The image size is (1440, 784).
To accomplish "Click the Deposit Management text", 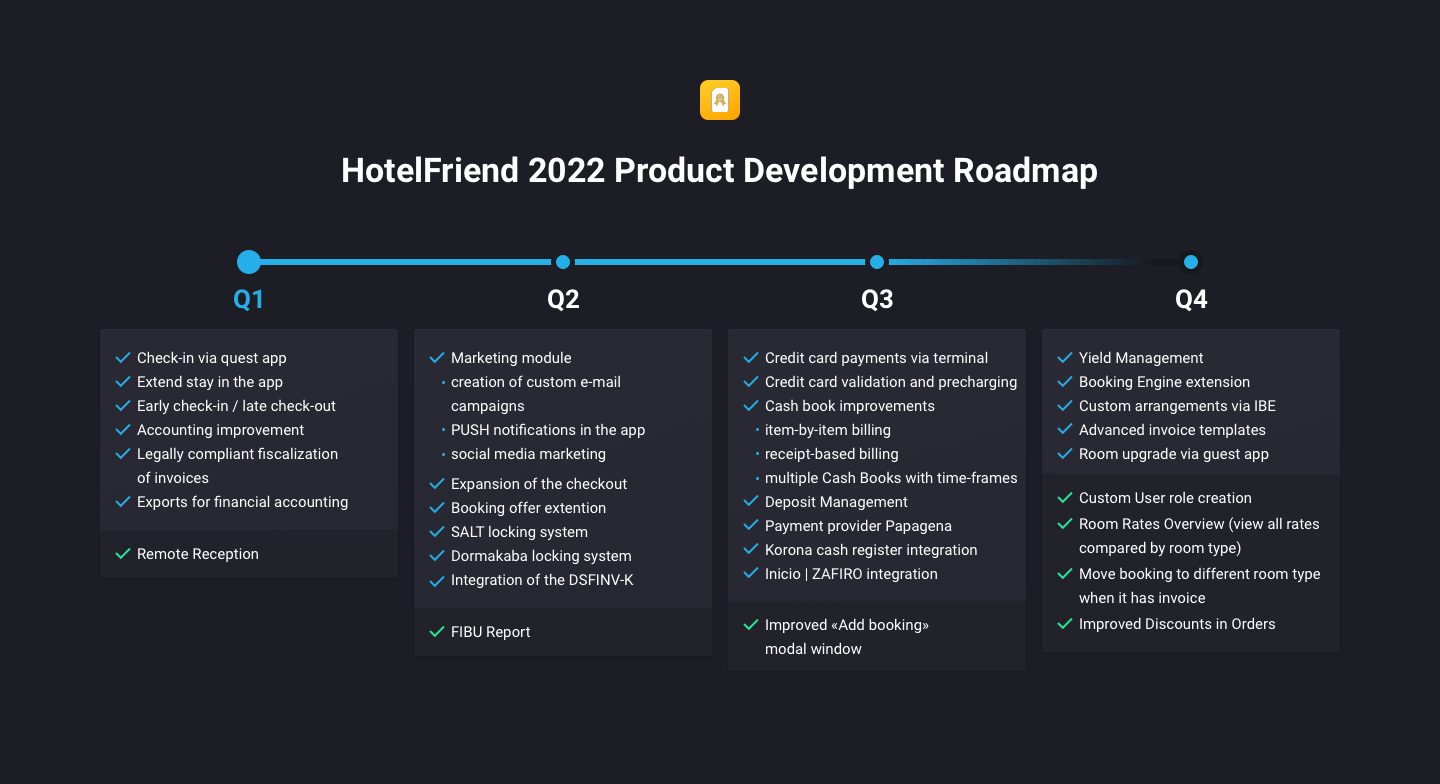I will pos(836,502).
